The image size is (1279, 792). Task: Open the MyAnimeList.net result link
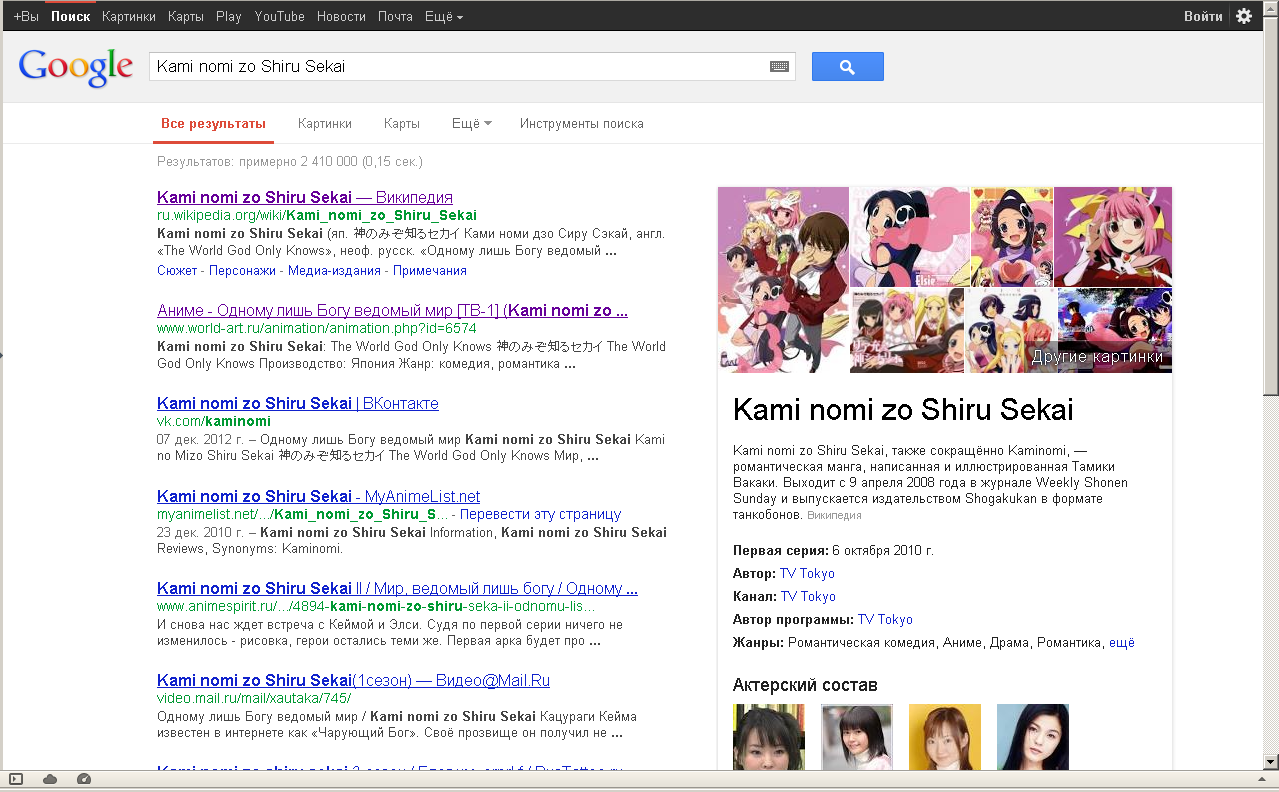[319, 496]
